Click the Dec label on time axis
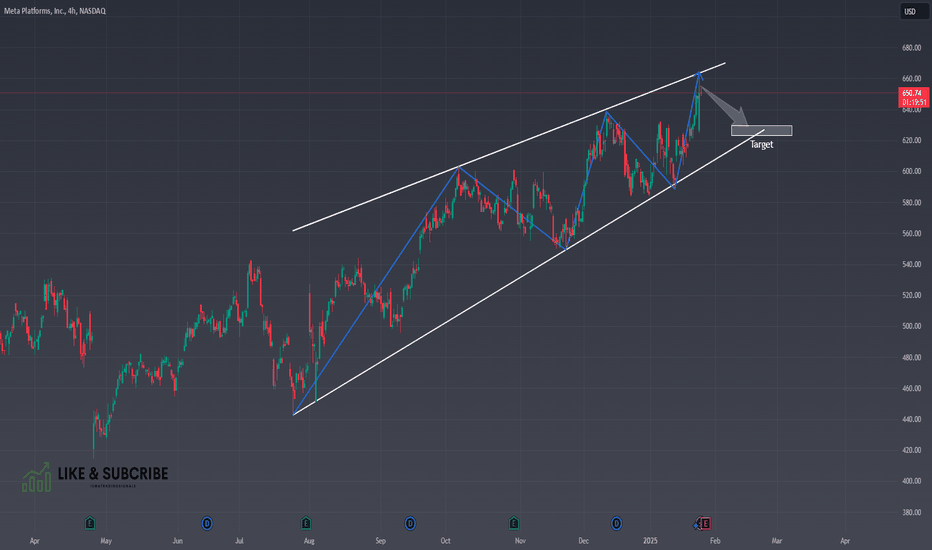Image resolution: width=932 pixels, height=550 pixels. click(x=584, y=541)
